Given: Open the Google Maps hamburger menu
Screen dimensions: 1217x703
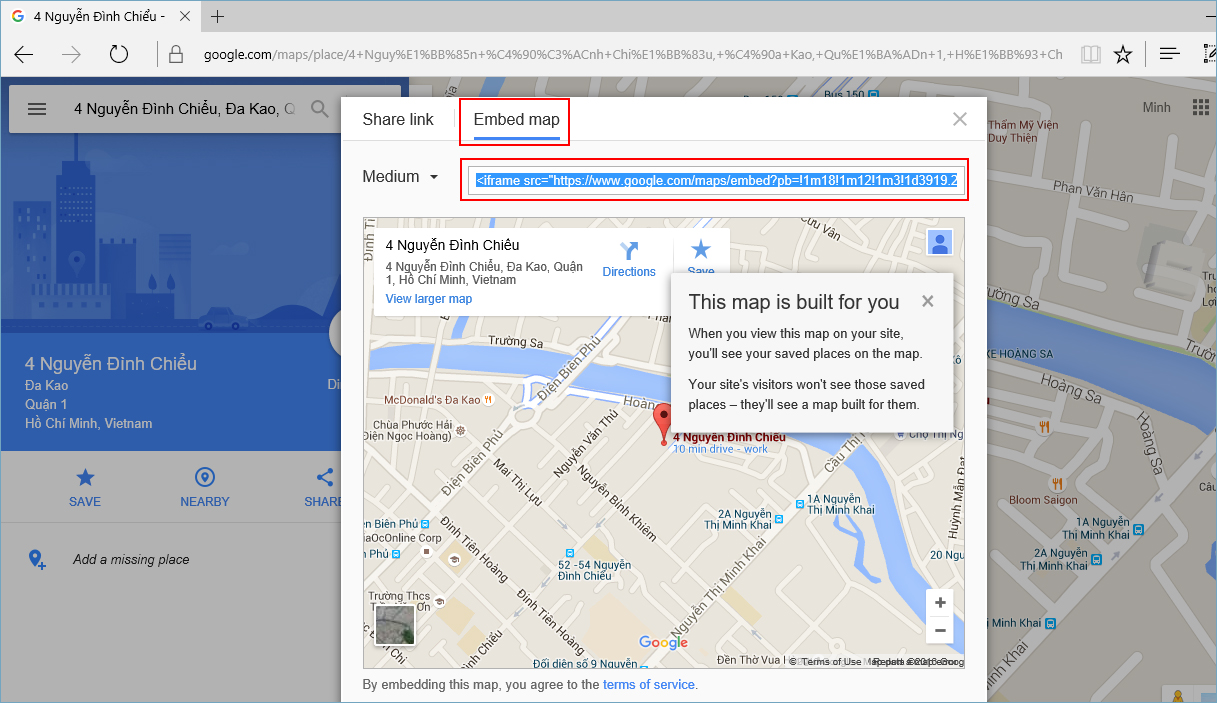Looking at the screenshot, I should [37, 109].
